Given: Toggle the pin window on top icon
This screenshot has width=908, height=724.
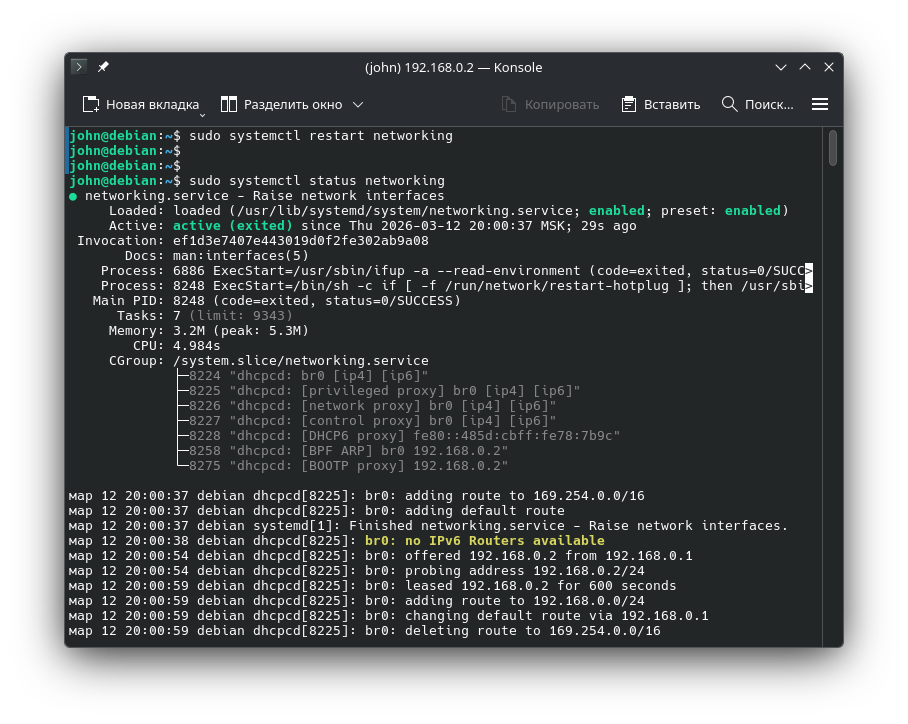Looking at the screenshot, I should (x=103, y=67).
